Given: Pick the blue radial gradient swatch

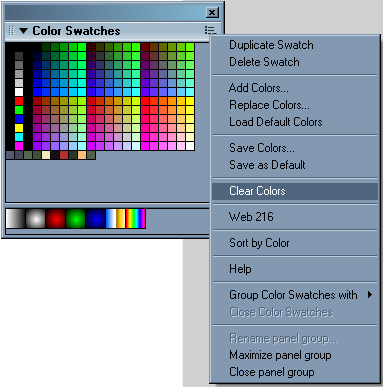Looking at the screenshot, I should pyautogui.click(x=96, y=219).
